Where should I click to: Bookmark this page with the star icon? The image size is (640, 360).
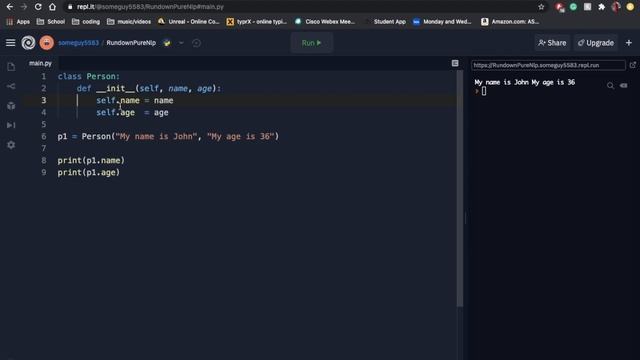click(x=541, y=7)
